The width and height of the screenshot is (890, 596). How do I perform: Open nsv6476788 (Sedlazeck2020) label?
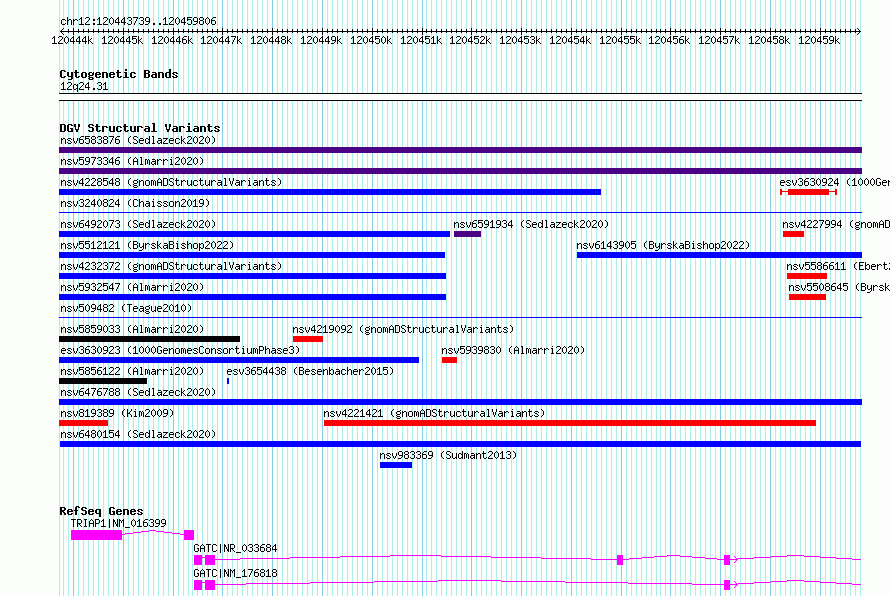point(138,392)
